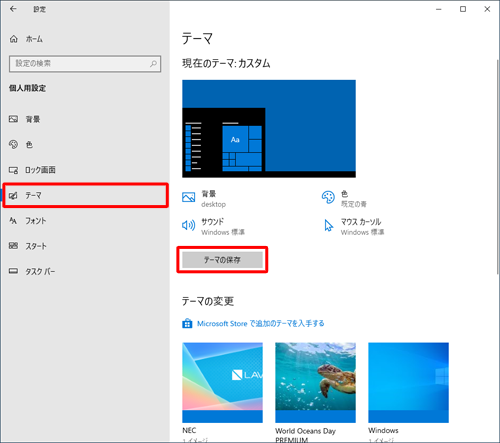The height and width of the screenshot is (443, 500).
Task: Click the 色 palette icon in theme settings
Action: click(328, 197)
